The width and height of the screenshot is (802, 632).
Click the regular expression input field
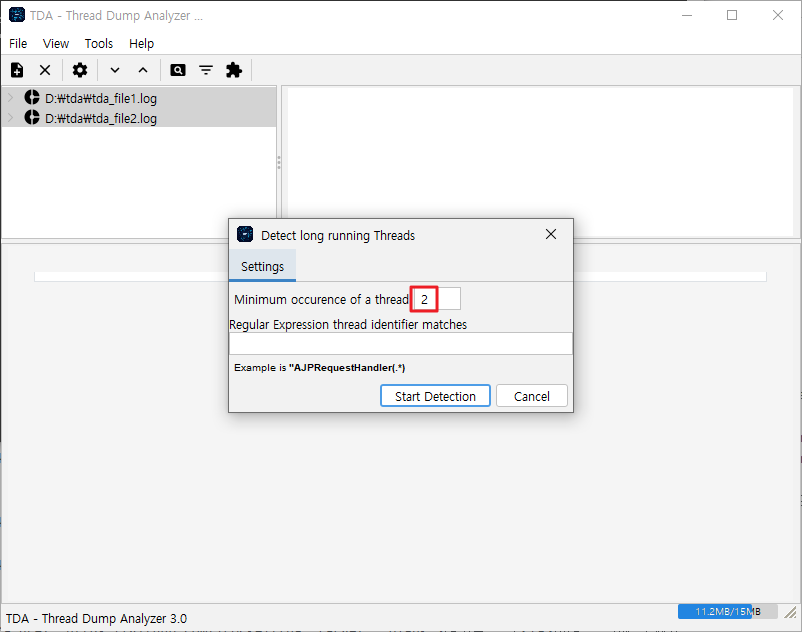coord(400,343)
